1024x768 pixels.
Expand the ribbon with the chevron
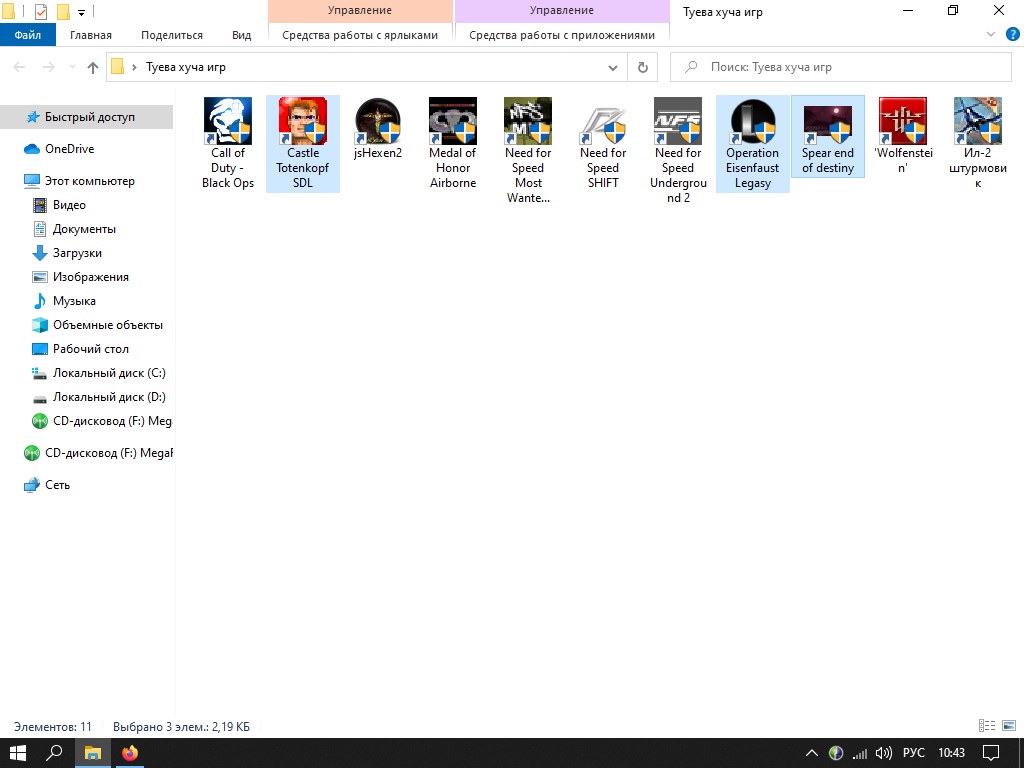pyautogui.click(x=991, y=35)
